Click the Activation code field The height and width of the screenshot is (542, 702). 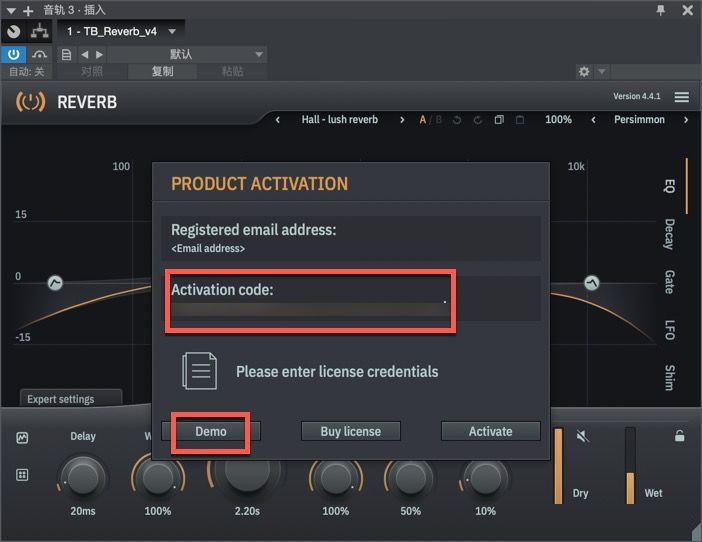[x=351, y=299]
